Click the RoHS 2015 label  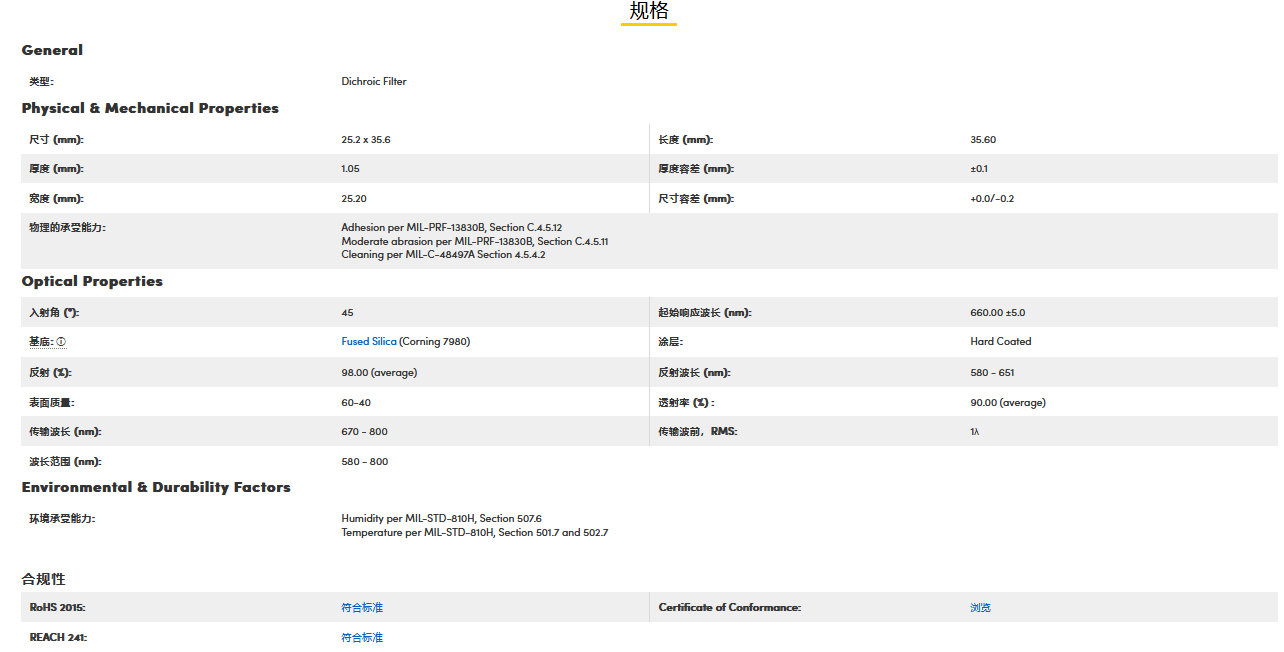(57, 608)
